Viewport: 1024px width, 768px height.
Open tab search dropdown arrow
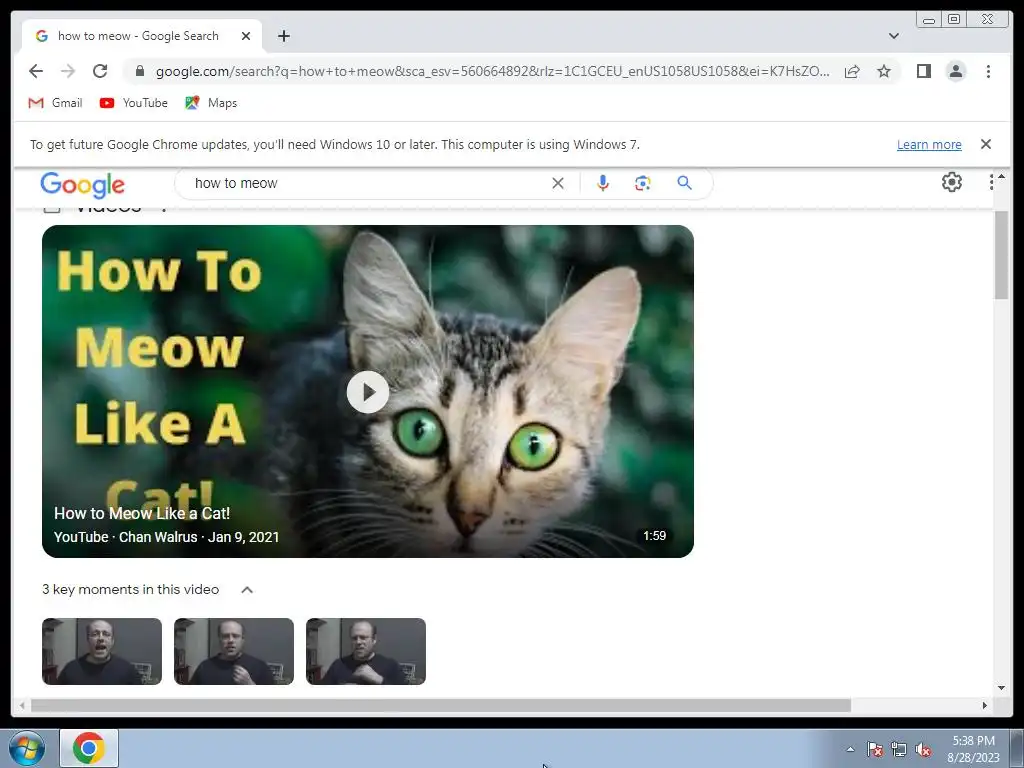pyautogui.click(x=894, y=36)
